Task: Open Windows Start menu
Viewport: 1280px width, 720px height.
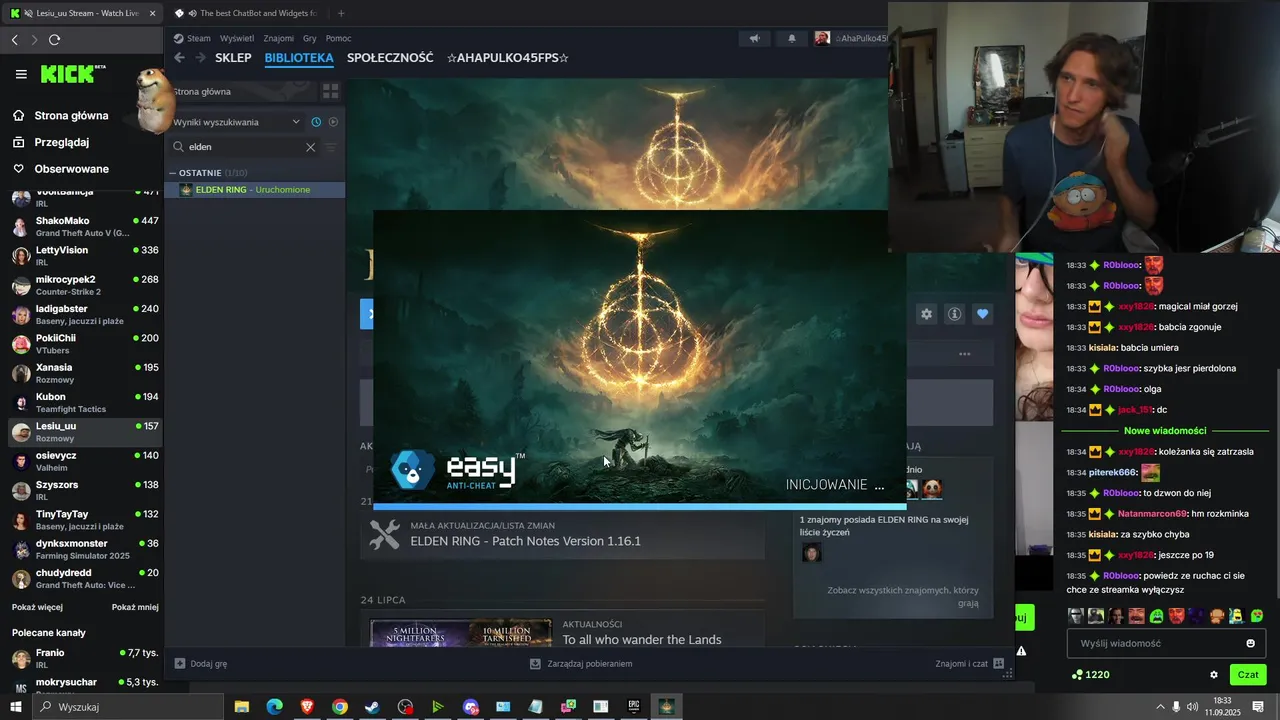Action: click(16, 707)
